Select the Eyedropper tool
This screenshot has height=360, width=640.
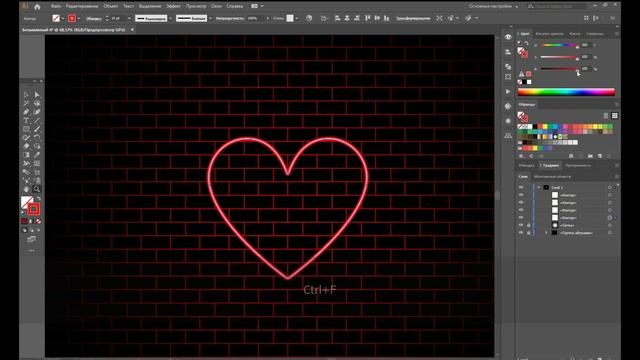(37, 155)
